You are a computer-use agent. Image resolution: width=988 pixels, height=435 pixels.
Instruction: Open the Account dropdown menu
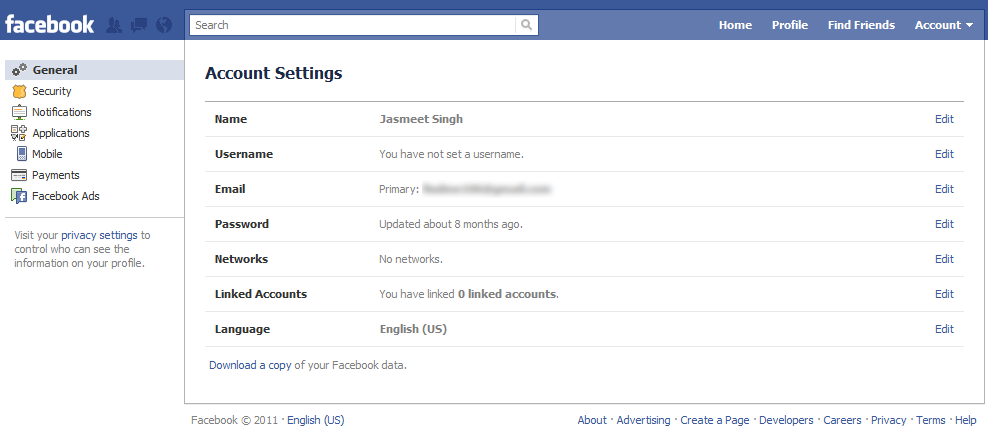(x=943, y=25)
